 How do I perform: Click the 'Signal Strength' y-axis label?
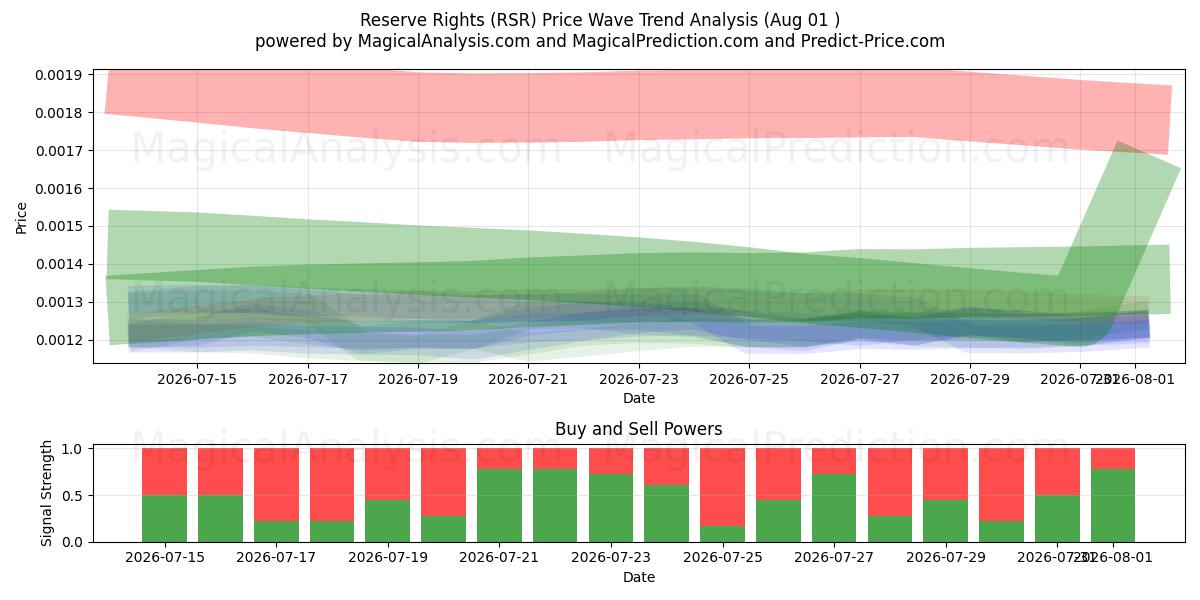pos(47,495)
